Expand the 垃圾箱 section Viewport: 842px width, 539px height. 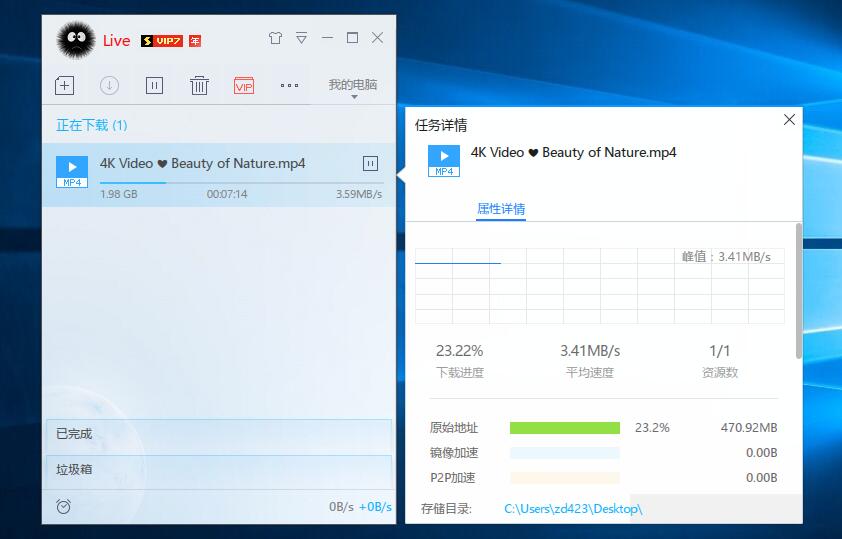(x=218, y=469)
